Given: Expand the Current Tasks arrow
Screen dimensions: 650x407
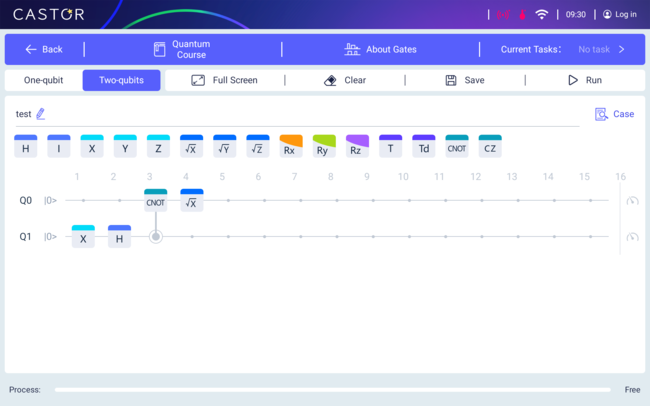Looking at the screenshot, I should pyautogui.click(x=621, y=49).
